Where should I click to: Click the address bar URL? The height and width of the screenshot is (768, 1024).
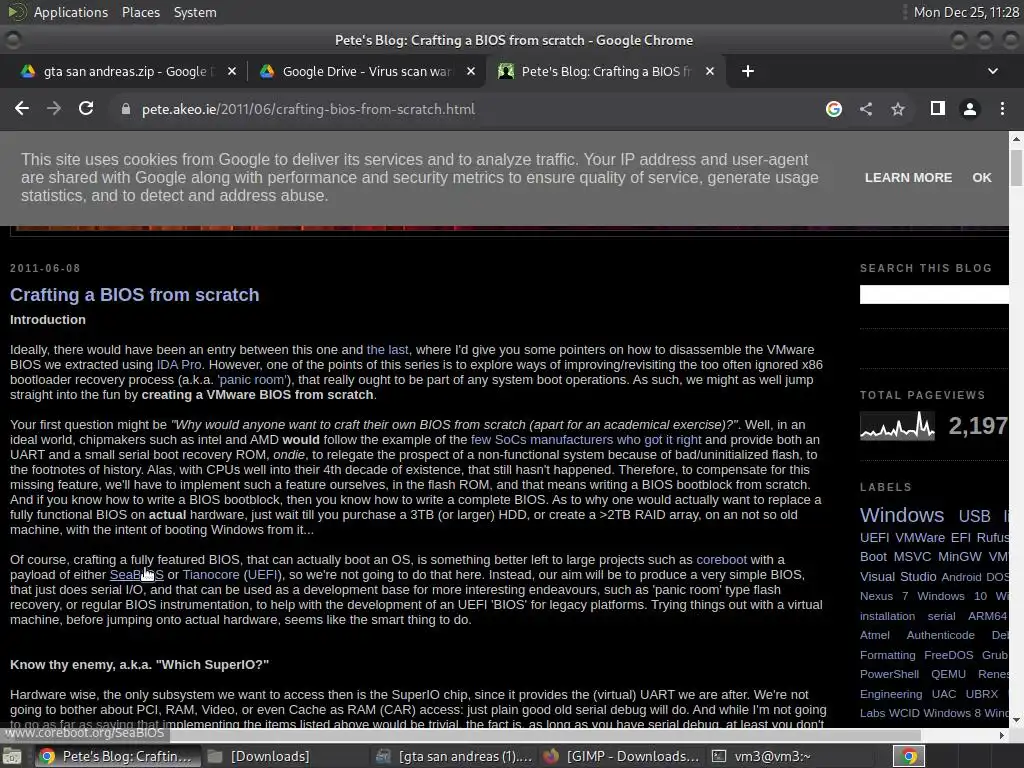tap(308, 109)
